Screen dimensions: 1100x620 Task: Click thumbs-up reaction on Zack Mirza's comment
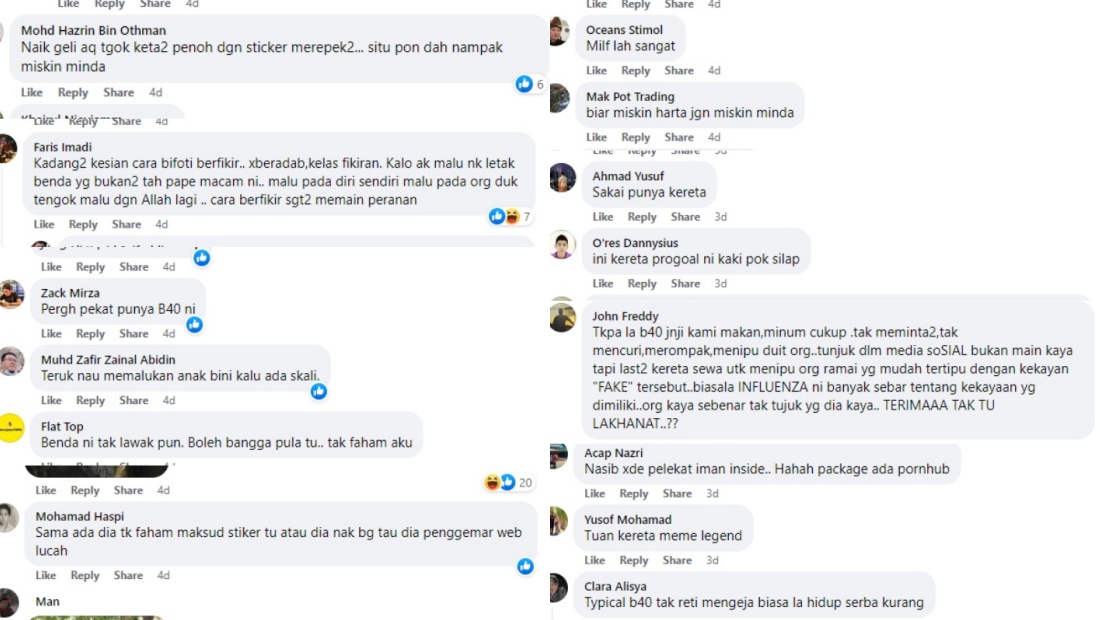coord(194,324)
